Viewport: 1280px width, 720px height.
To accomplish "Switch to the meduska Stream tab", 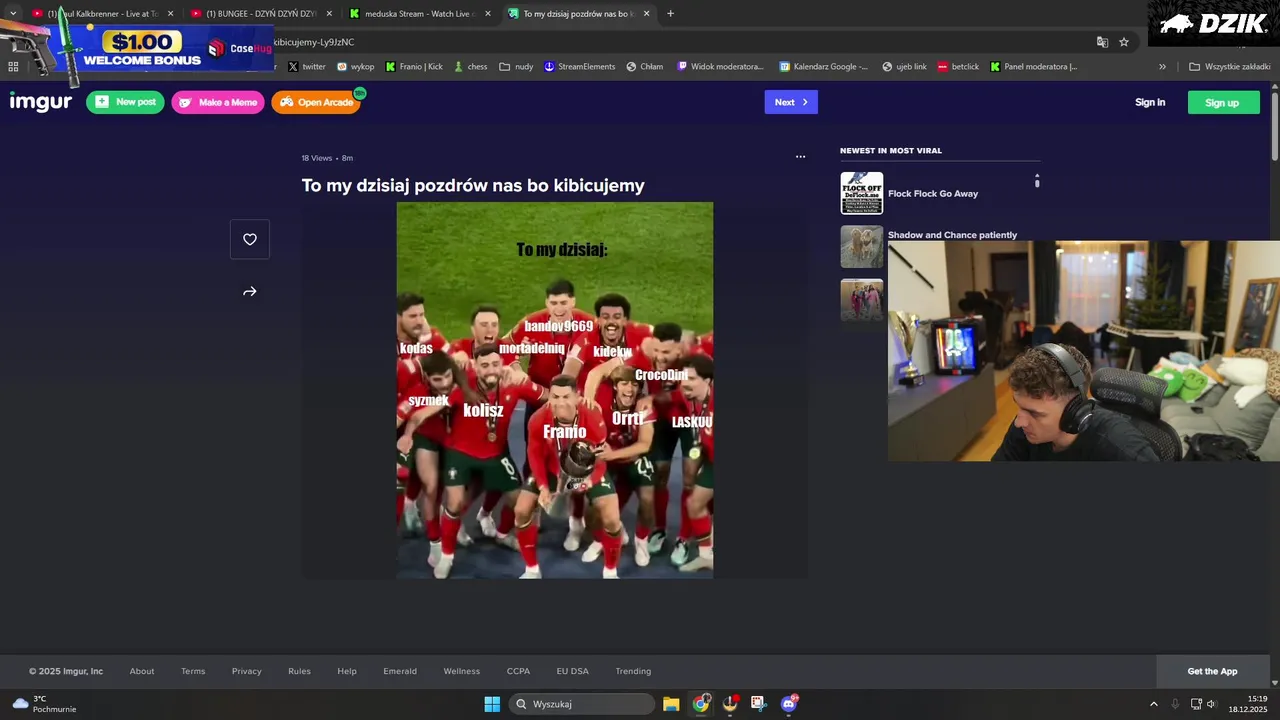I will (x=418, y=14).
